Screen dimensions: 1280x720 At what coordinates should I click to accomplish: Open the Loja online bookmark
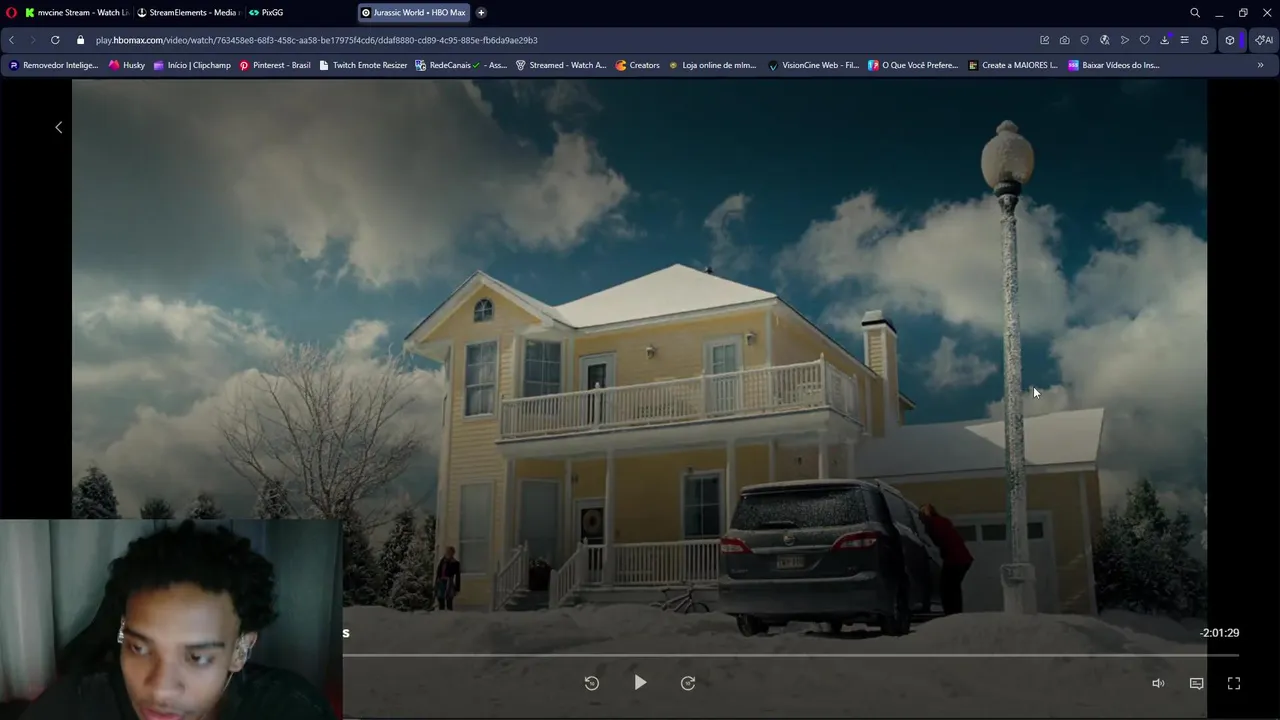click(x=713, y=65)
